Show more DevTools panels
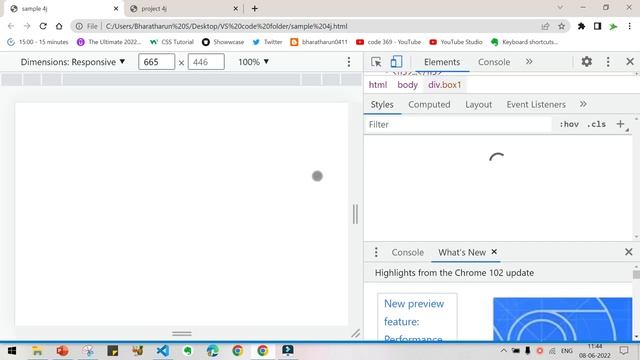640x360 pixels. [529, 62]
